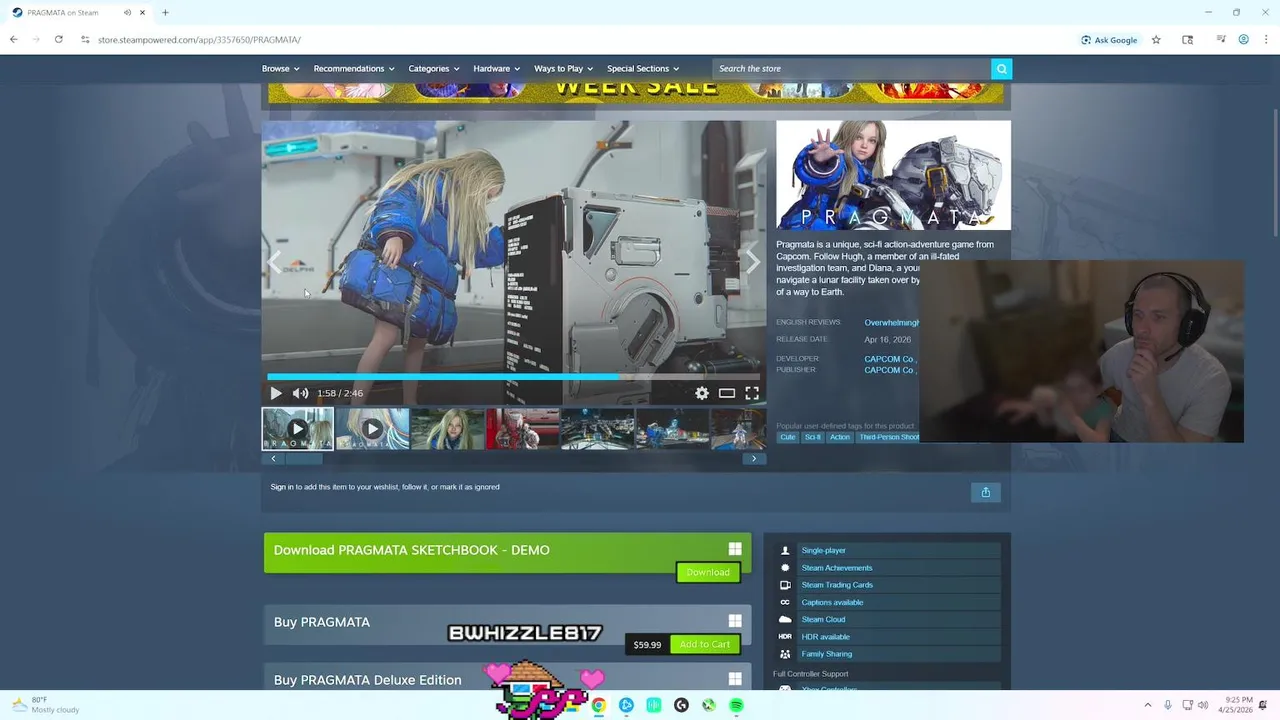Click the $59.99 price label

click(647, 644)
